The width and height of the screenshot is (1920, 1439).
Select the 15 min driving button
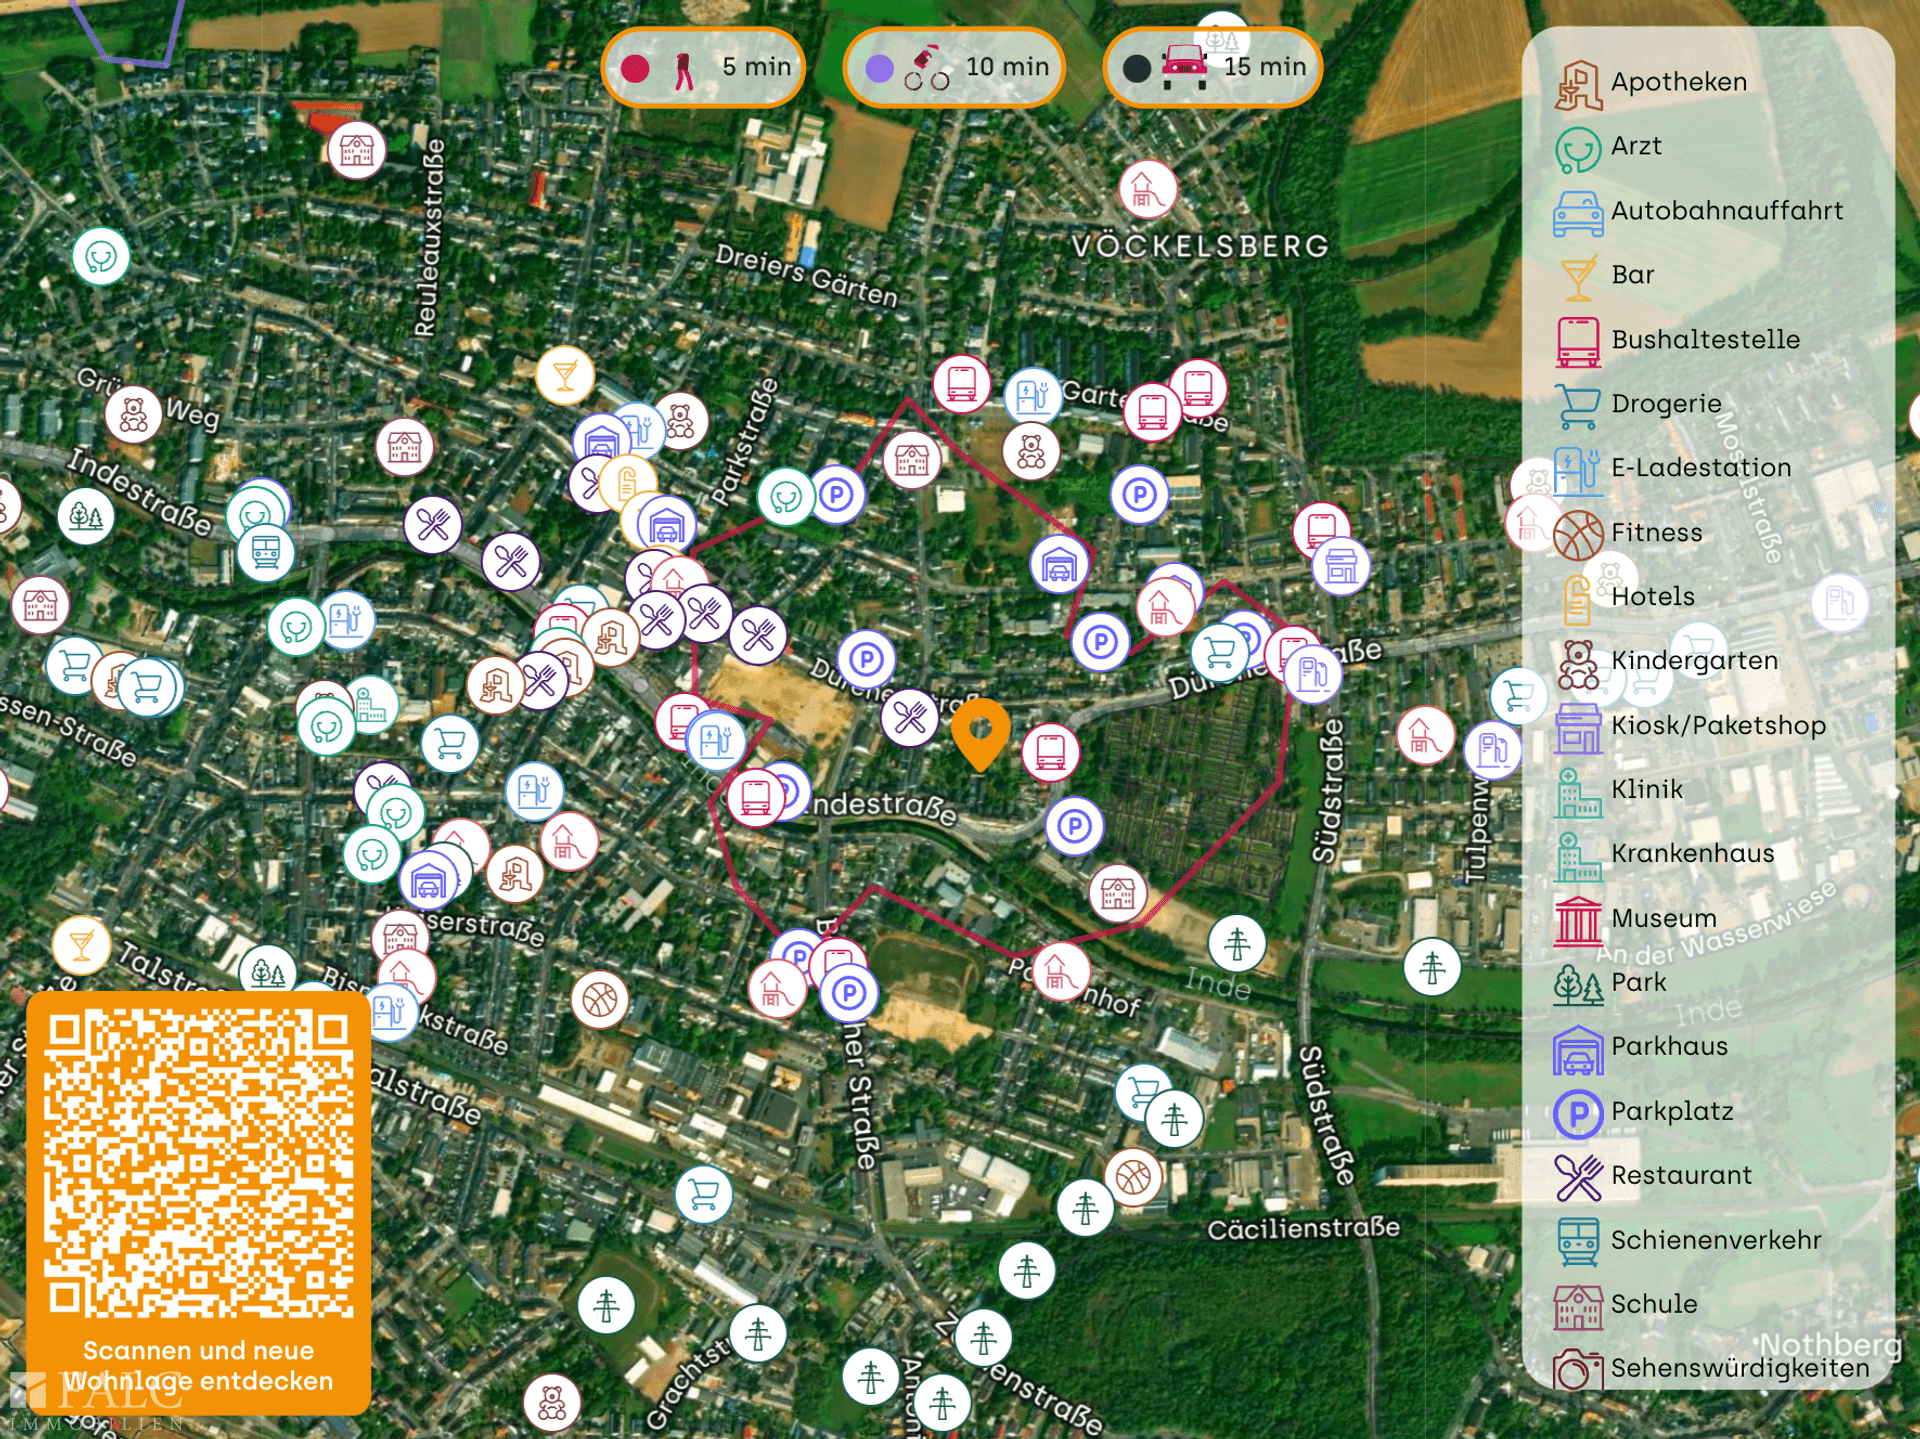click(x=1213, y=67)
